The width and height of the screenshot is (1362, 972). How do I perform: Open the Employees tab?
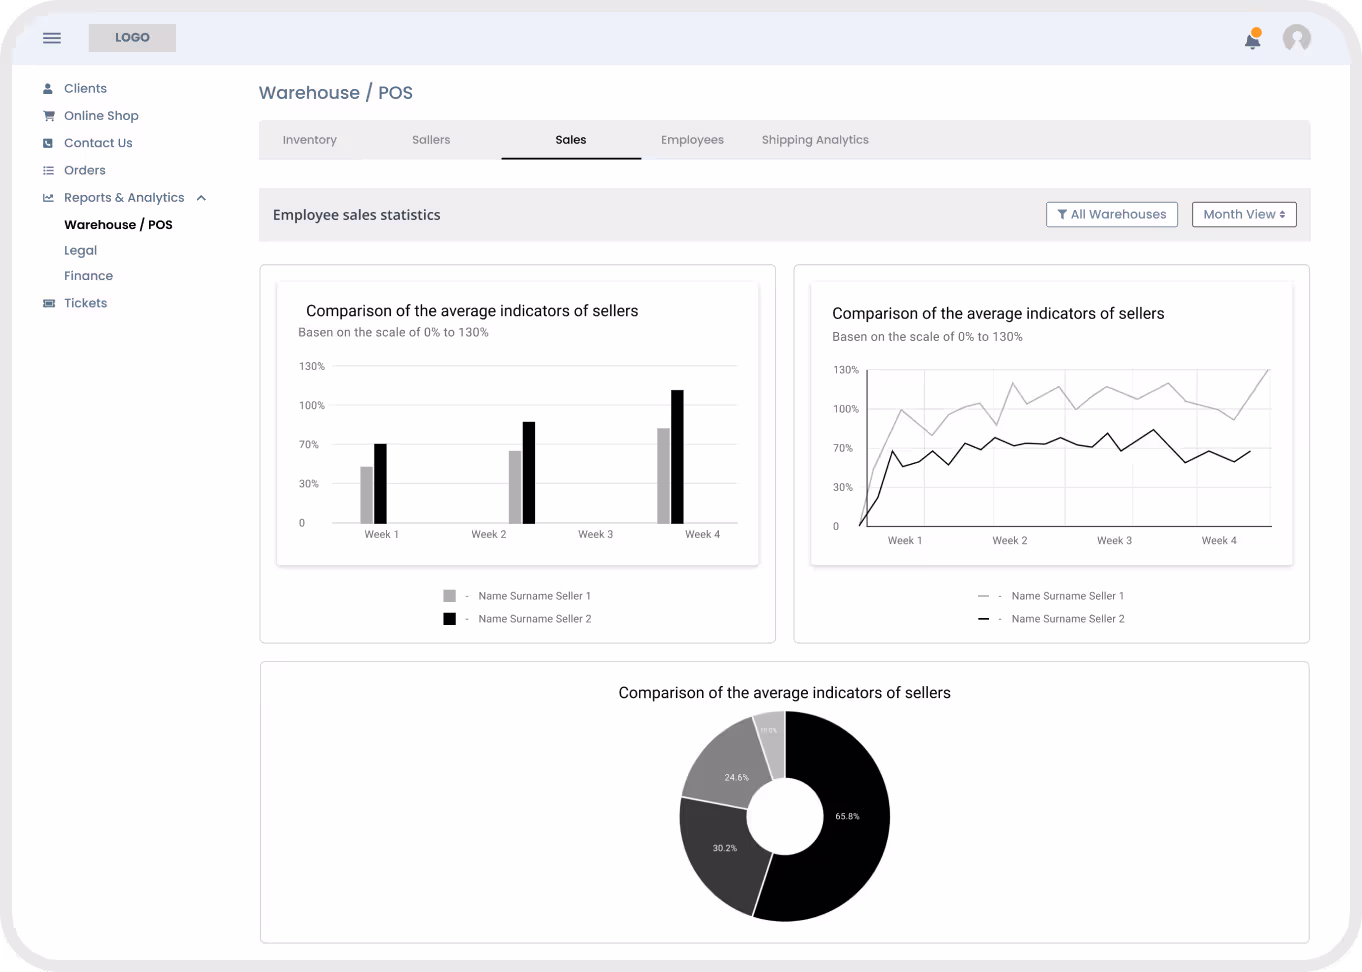coord(692,140)
